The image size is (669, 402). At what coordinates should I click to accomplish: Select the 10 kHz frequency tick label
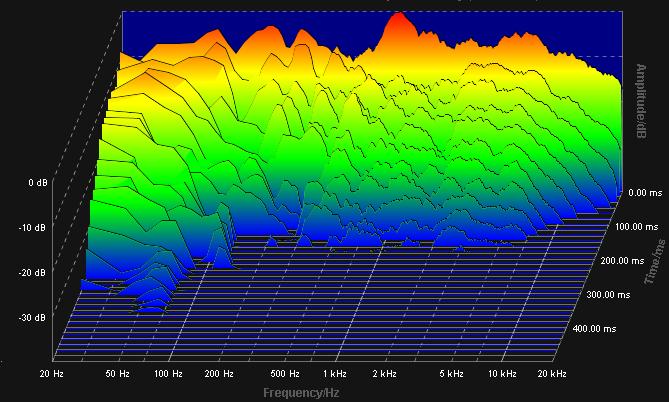[502, 374]
